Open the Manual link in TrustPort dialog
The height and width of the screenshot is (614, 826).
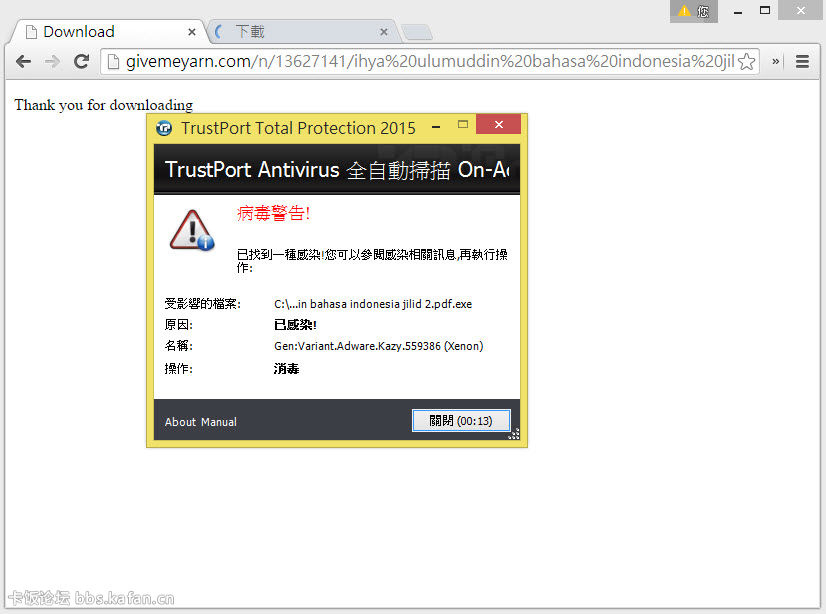click(x=219, y=422)
